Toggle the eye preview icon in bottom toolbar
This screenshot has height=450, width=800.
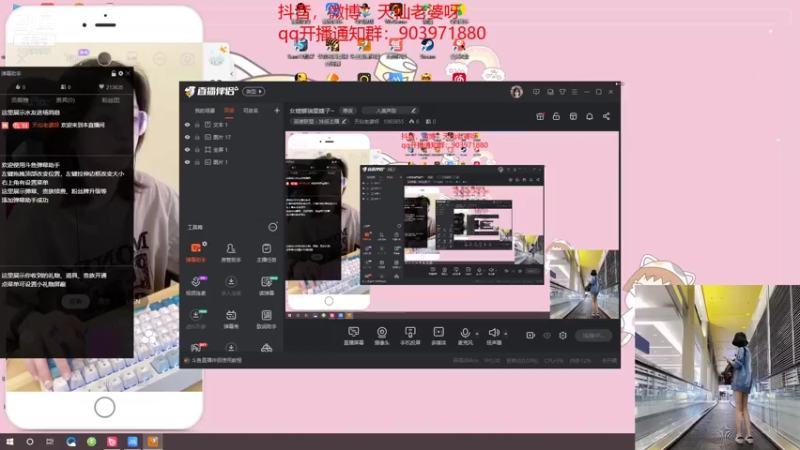pos(547,335)
